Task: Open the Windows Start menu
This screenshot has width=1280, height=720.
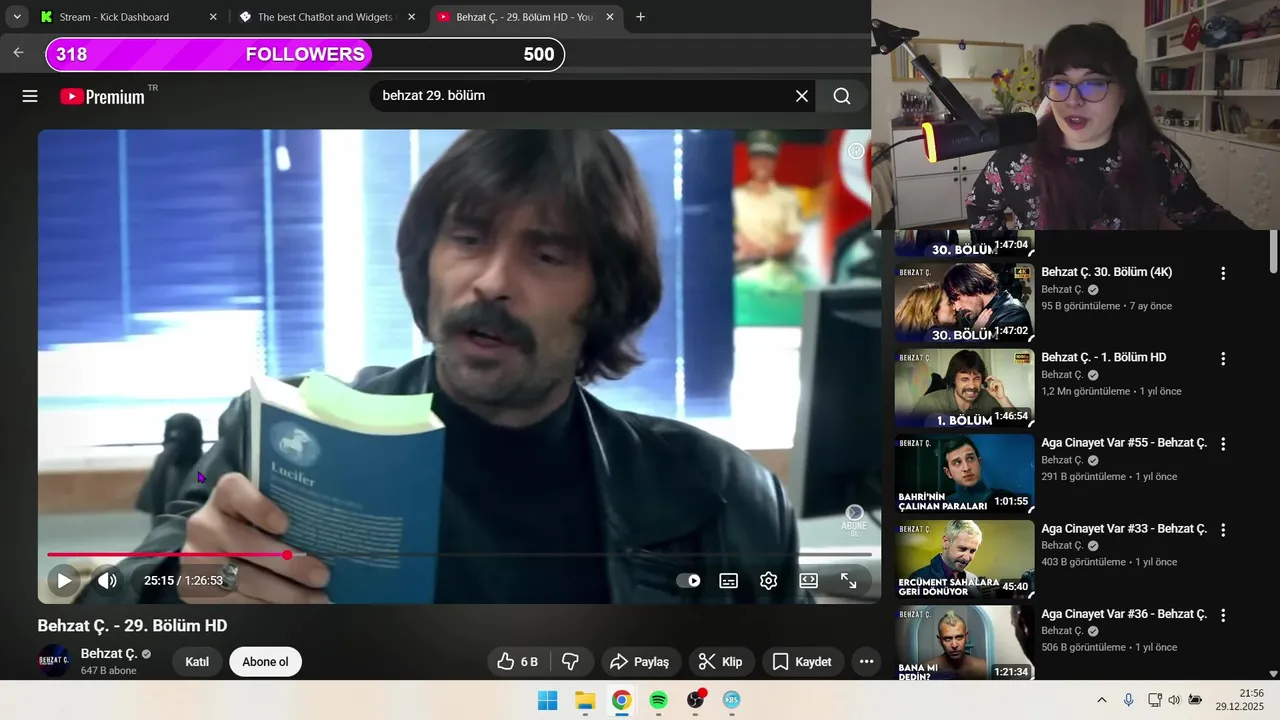Action: [548, 700]
